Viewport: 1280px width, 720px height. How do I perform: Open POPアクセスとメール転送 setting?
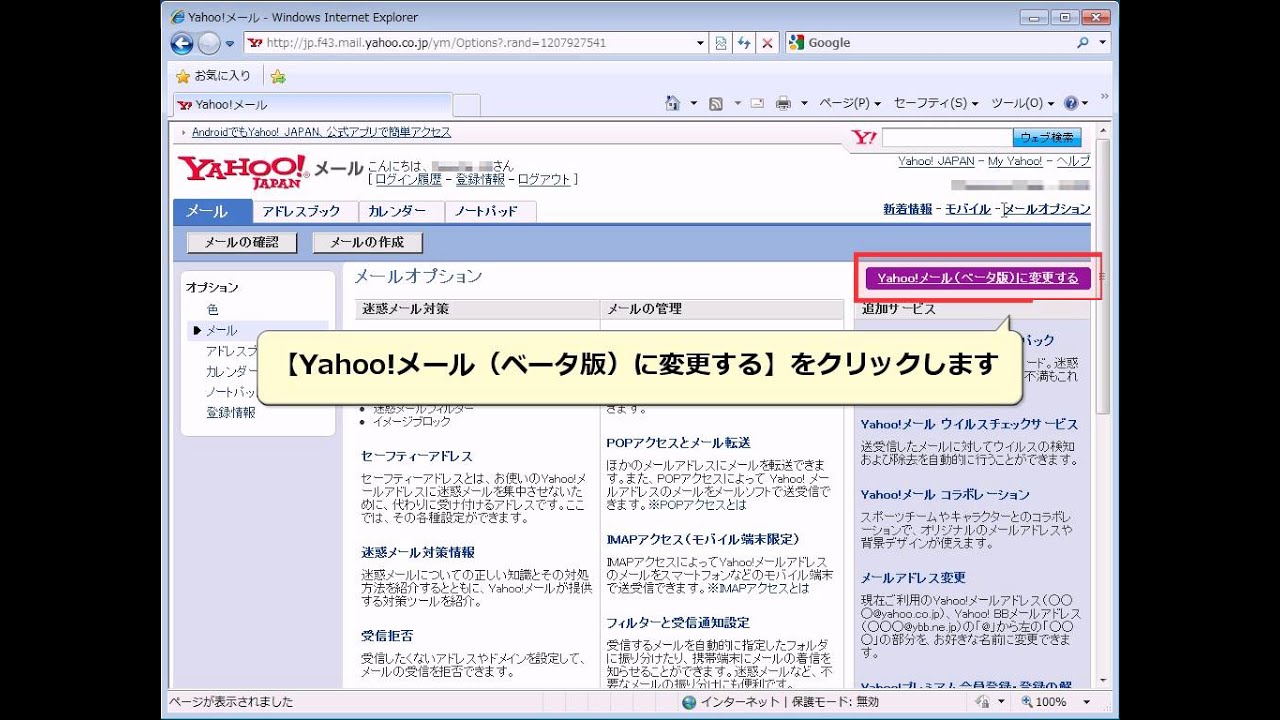coord(678,442)
